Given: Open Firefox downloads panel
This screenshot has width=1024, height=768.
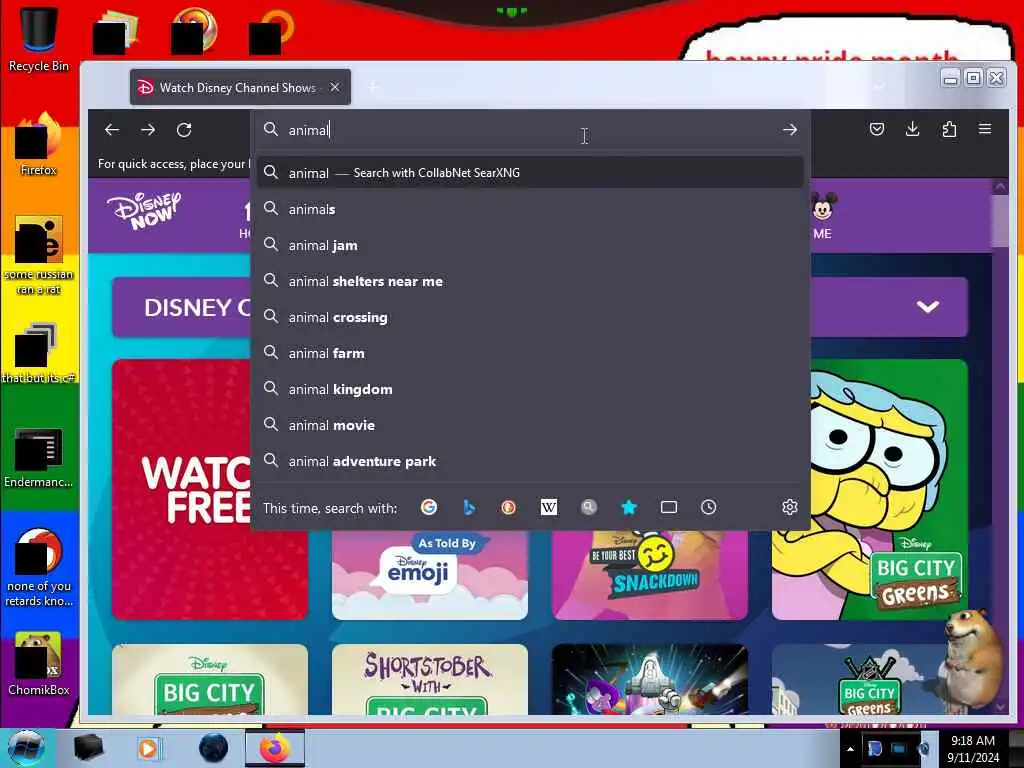Looking at the screenshot, I should click(912, 129).
